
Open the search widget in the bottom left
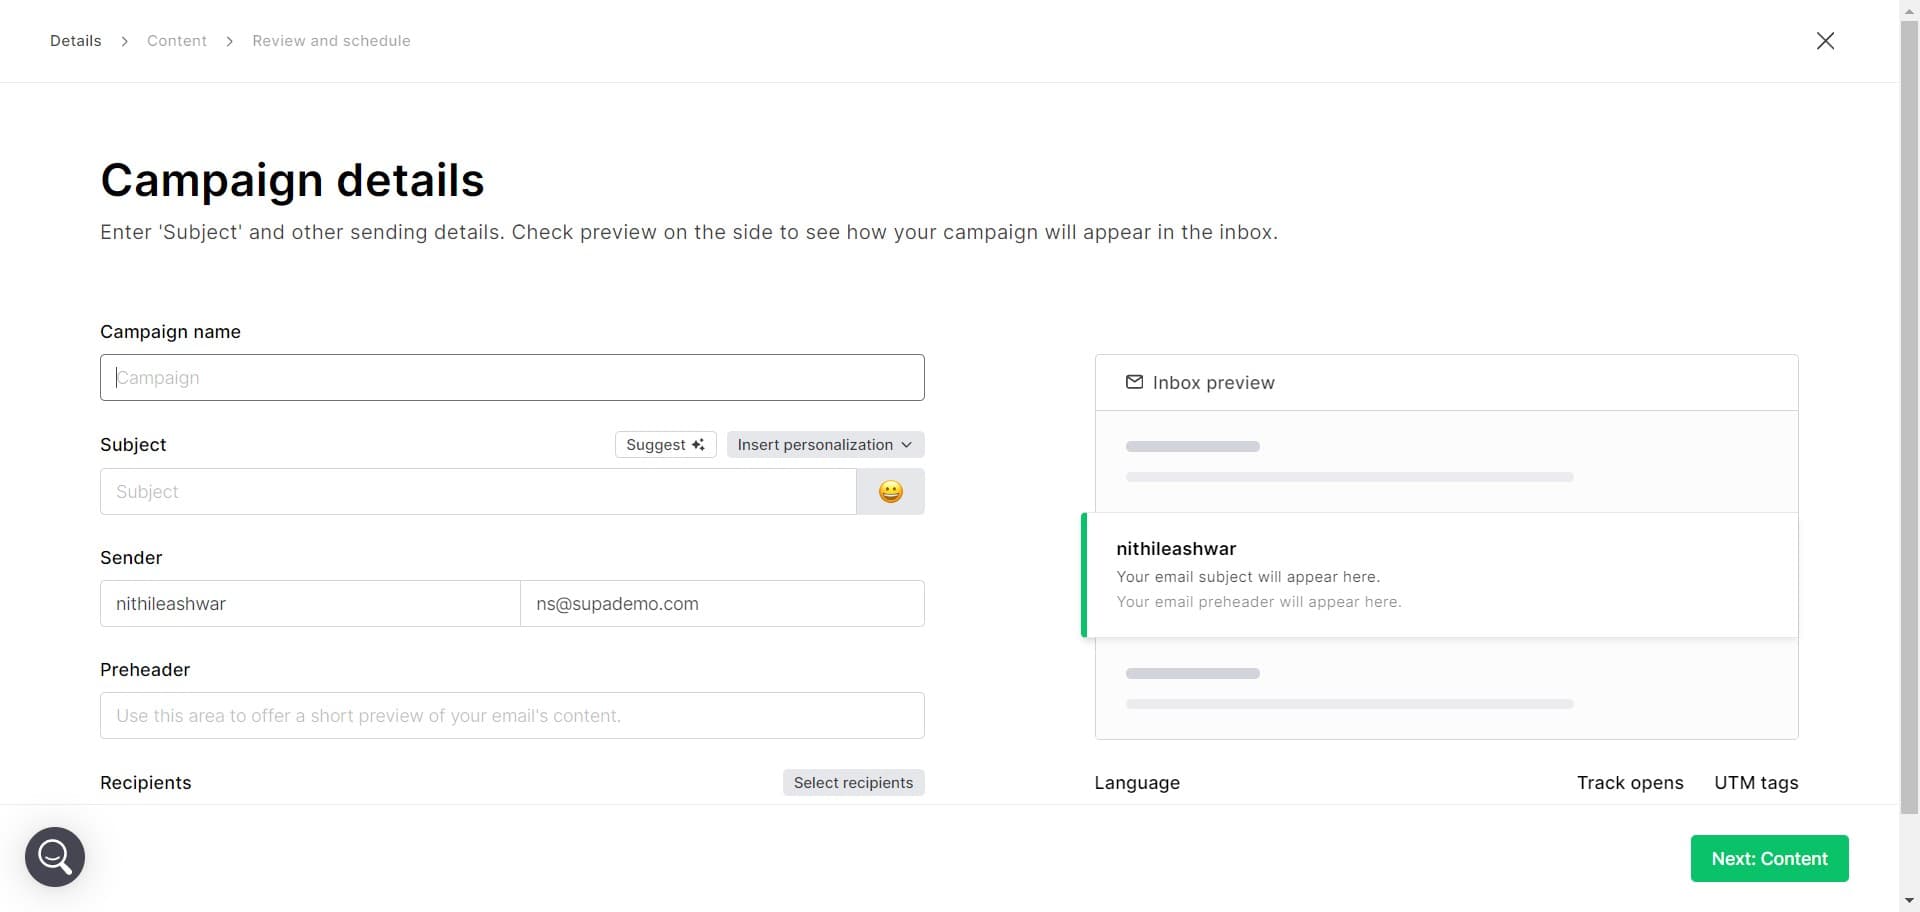pos(54,856)
